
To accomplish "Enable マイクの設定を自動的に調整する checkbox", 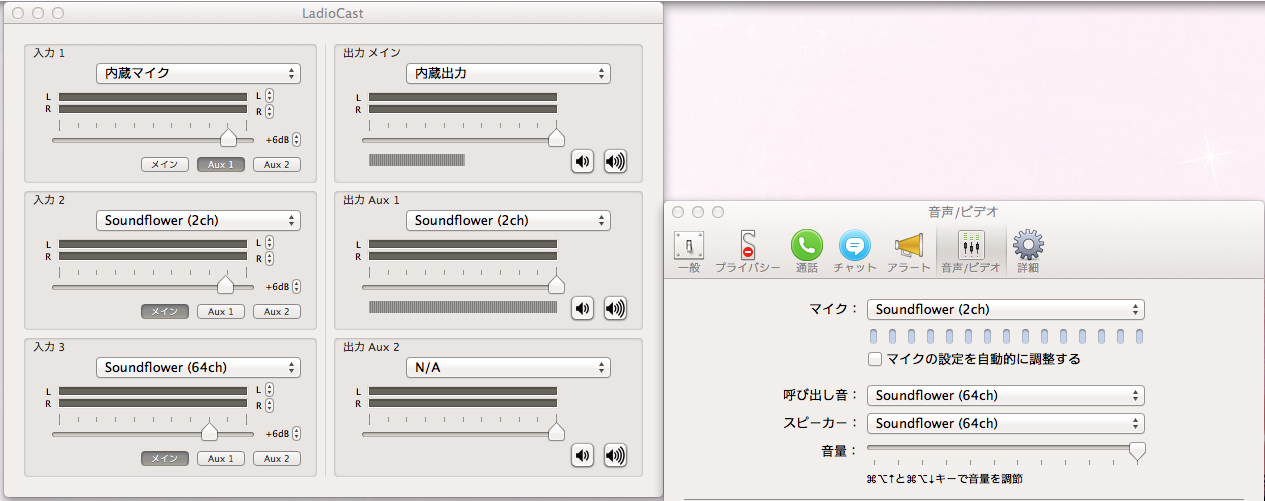I will (x=875, y=358).
